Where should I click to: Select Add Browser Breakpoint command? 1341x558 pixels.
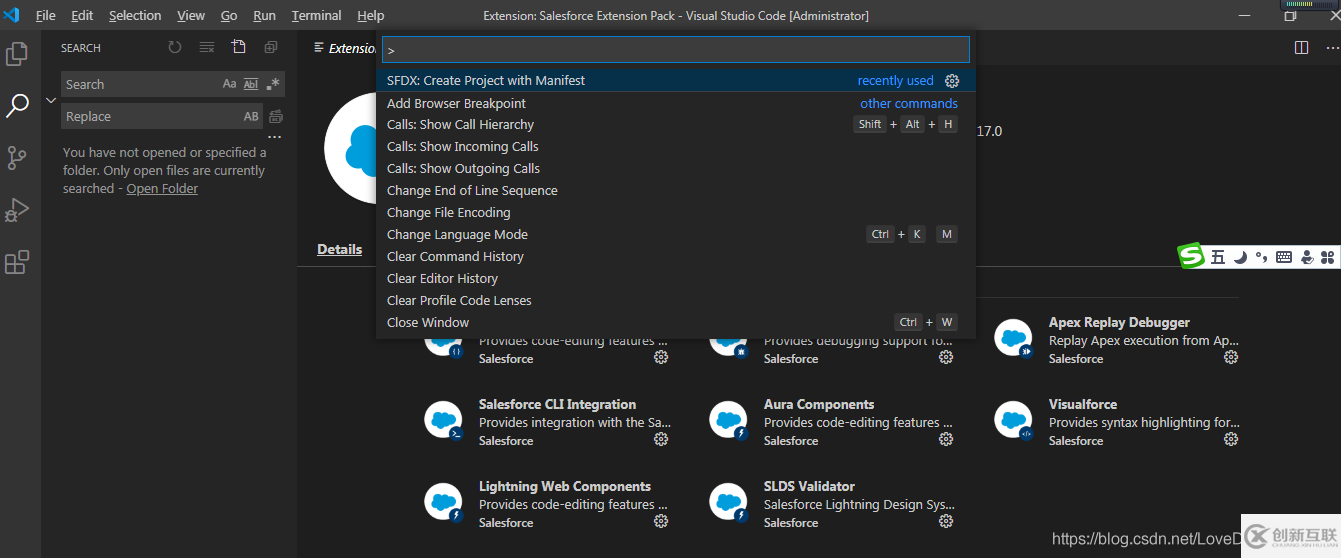pyautogui.click(x=675, y=103)
